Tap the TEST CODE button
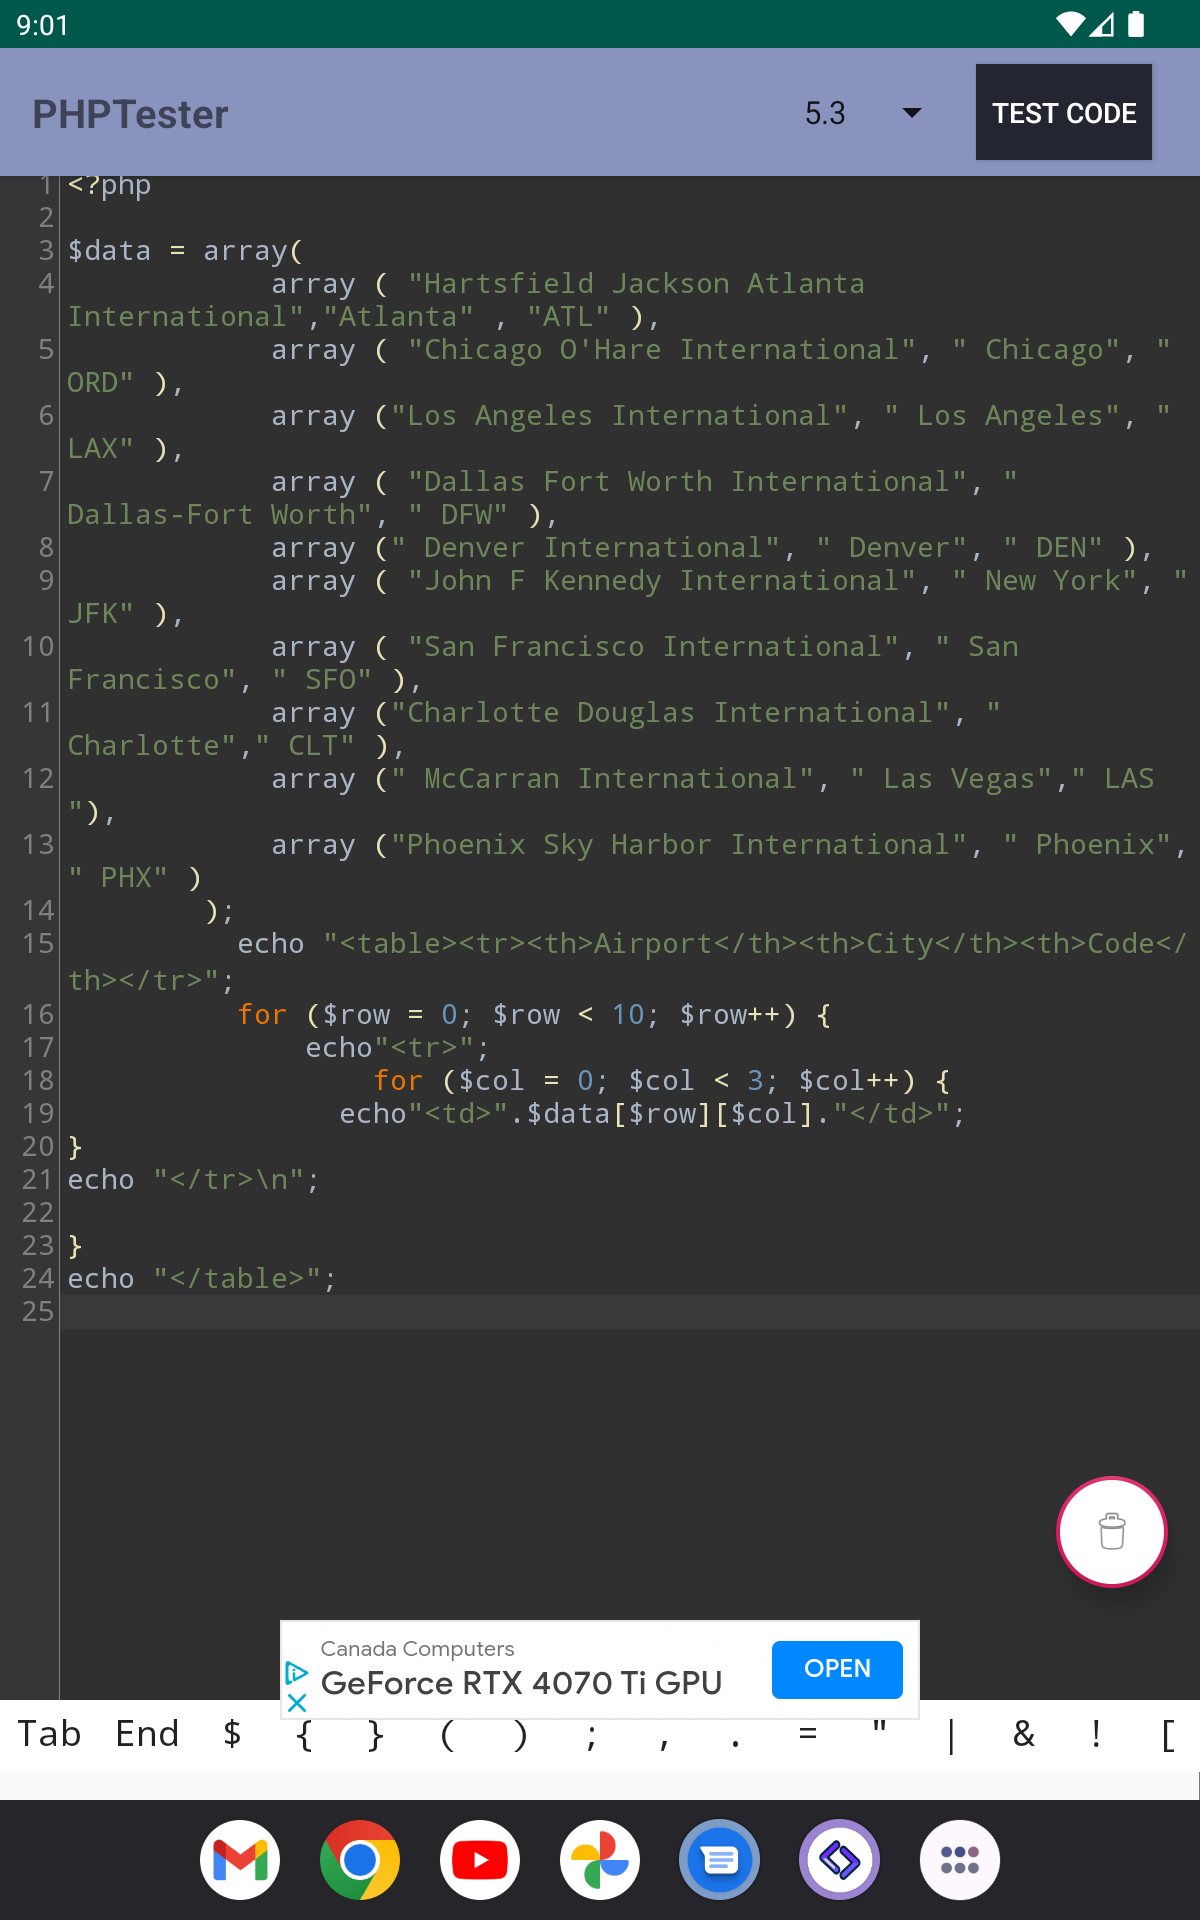 (x=1064, y=112)
